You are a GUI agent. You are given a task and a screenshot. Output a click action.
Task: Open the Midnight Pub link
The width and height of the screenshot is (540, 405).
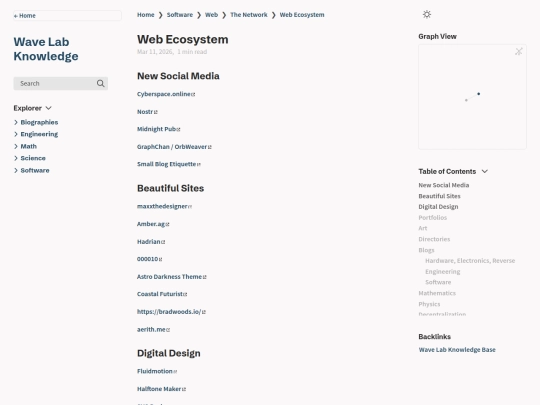(158, 129)
